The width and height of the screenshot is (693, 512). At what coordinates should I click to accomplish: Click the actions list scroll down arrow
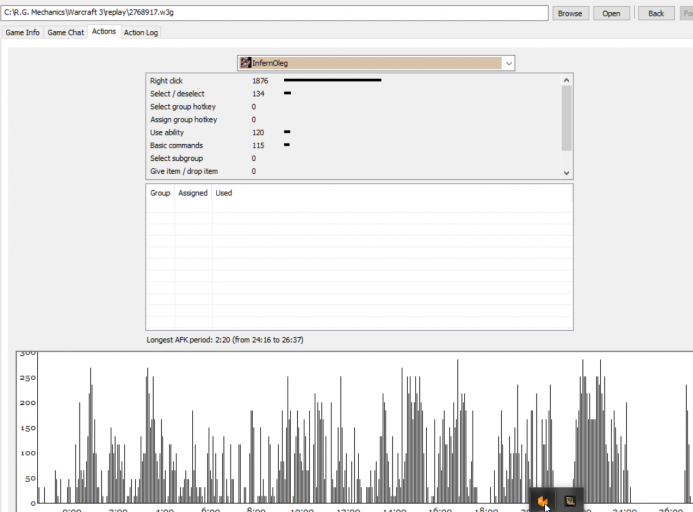(567, 173)
